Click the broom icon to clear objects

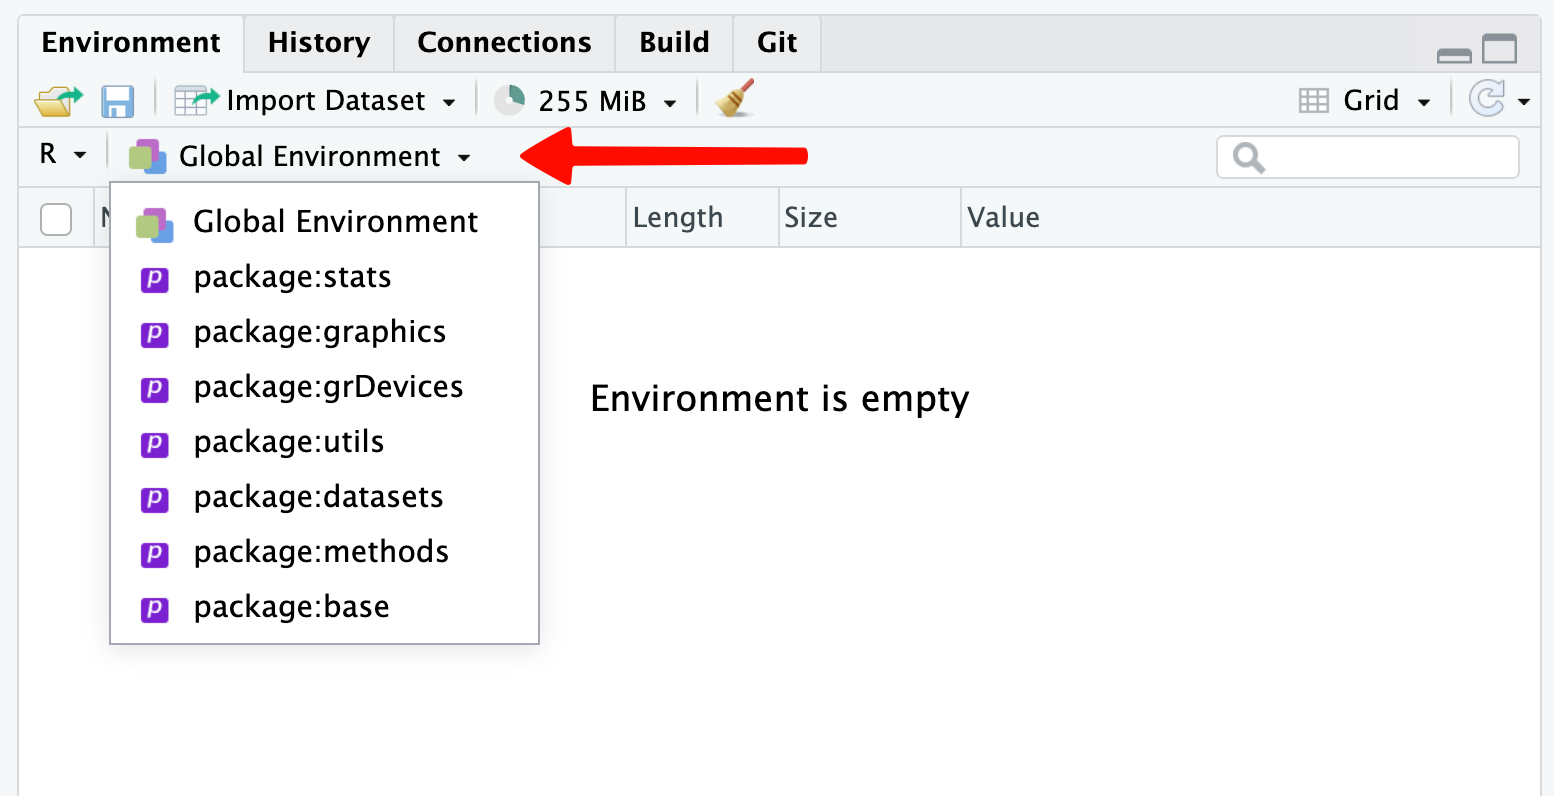(x=735, y=100)
